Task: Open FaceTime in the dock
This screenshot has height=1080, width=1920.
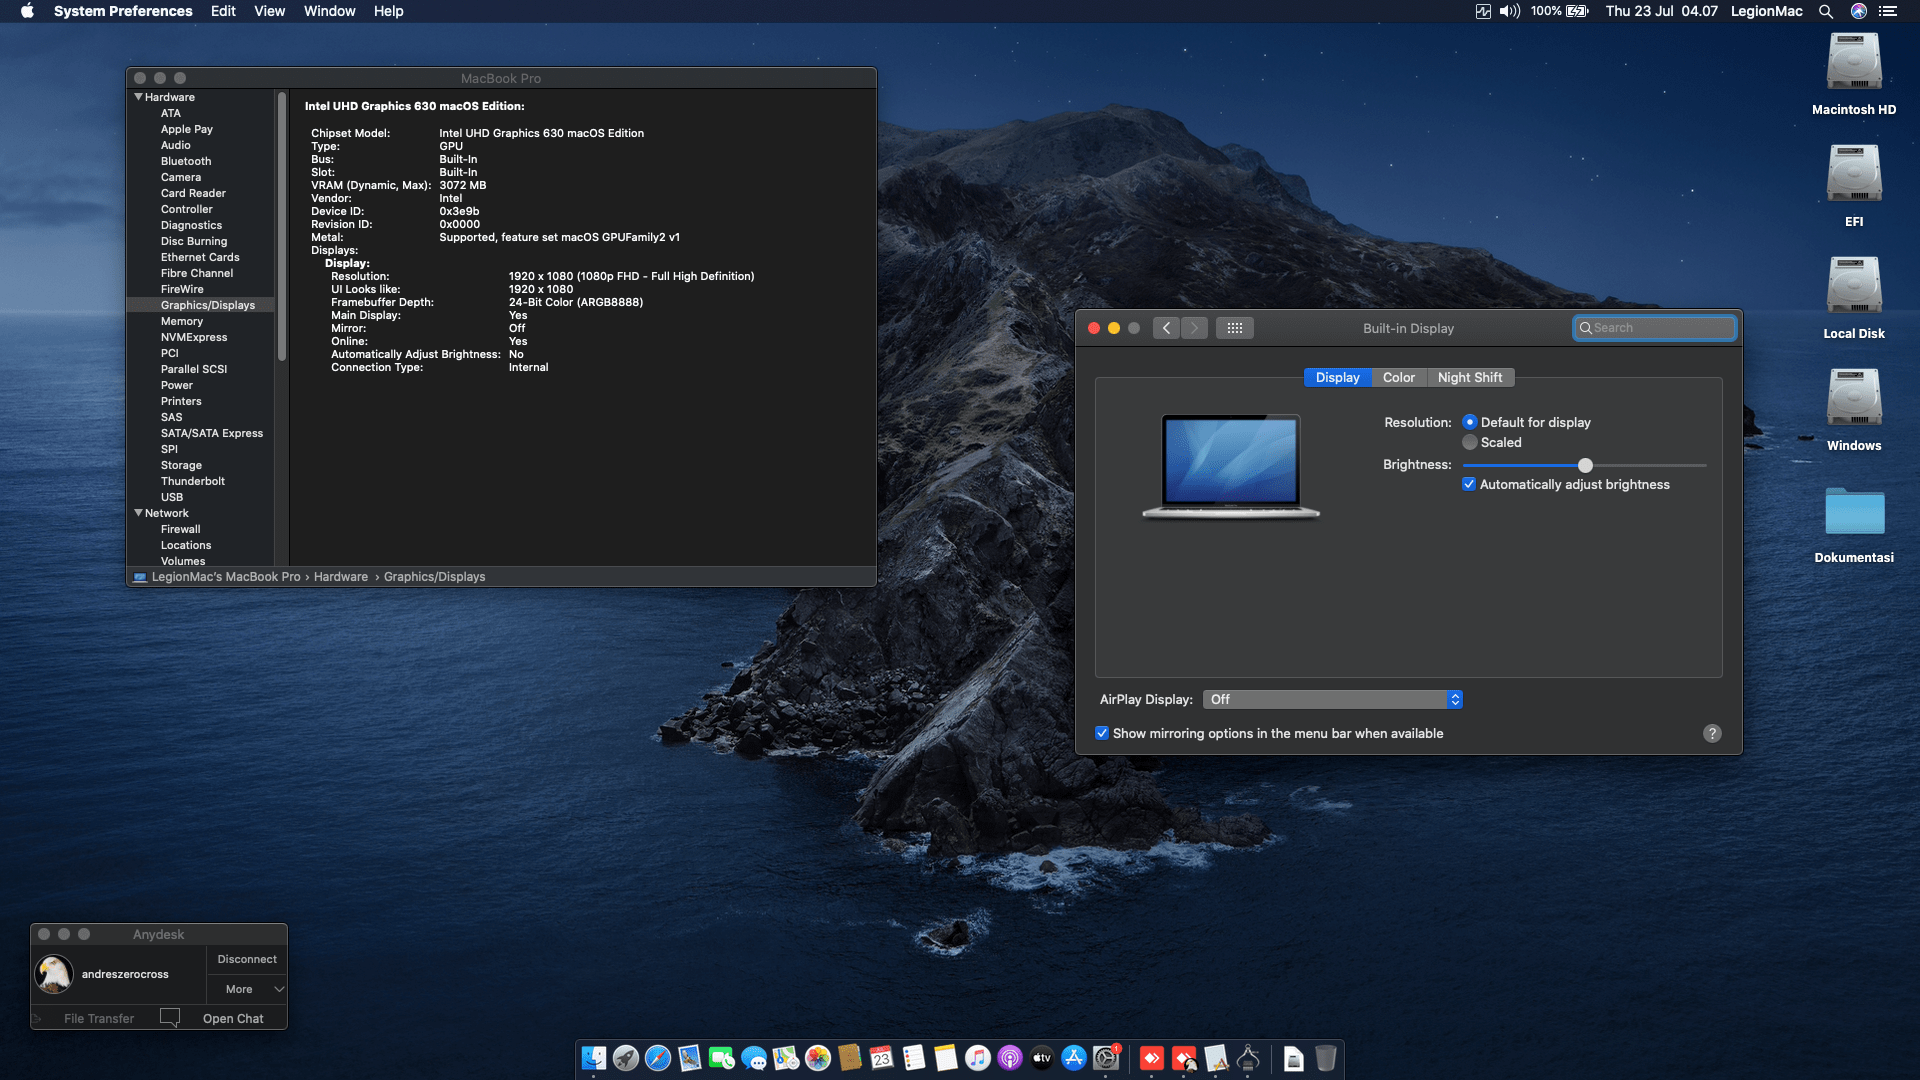Action: (722, 1058)
